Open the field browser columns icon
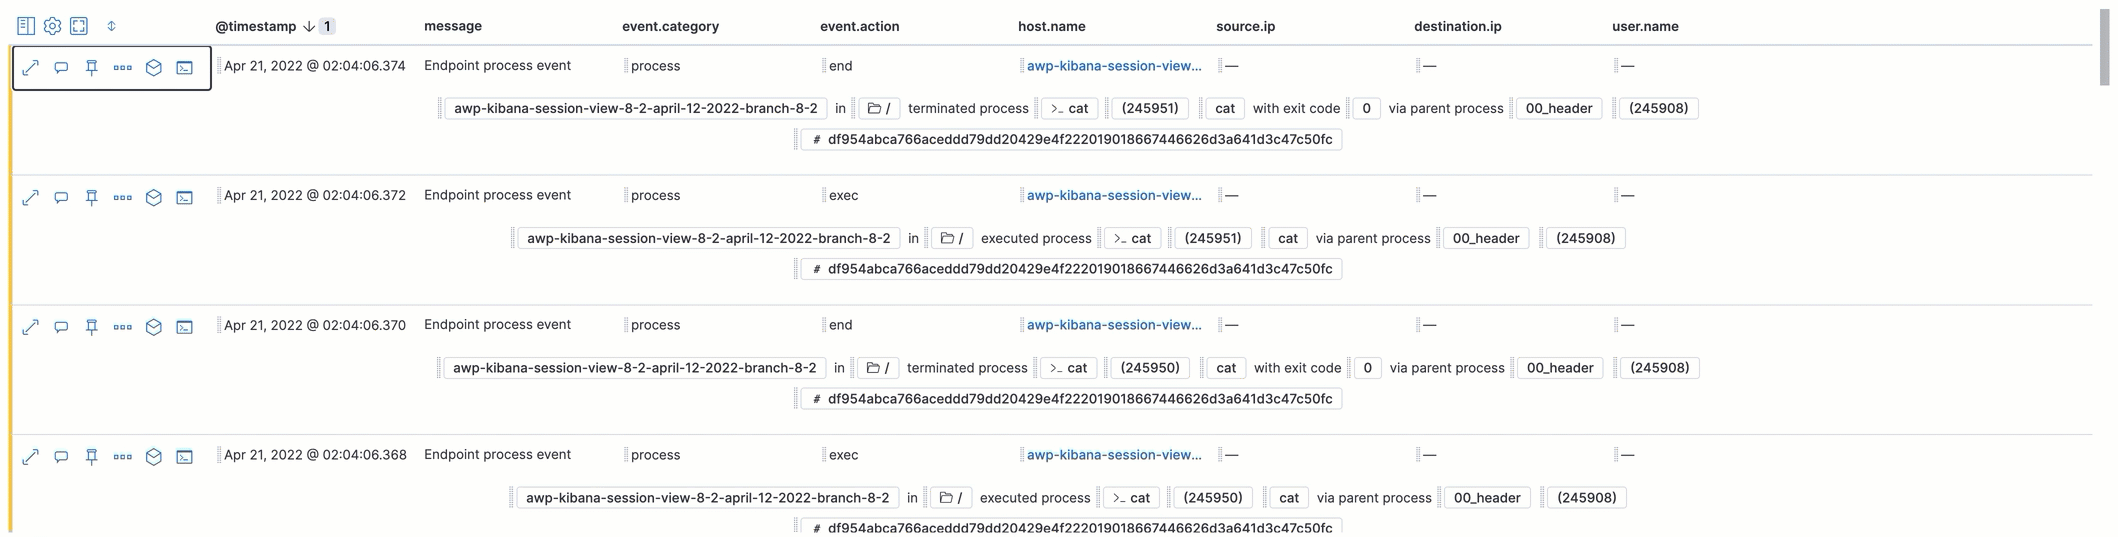The width and height of the screenshot is (2118, 537). click(26, 26)
